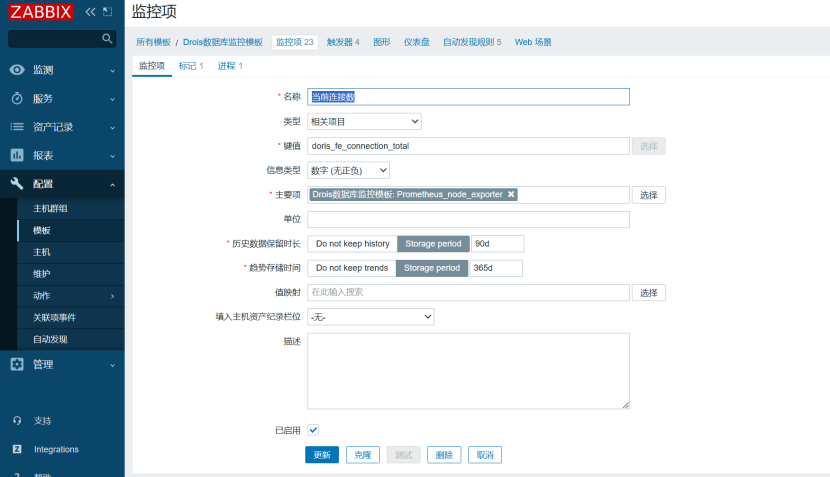This screenshot has height=477, width=830.
Task: Click the 克隆 button
Action: point(363,455)
